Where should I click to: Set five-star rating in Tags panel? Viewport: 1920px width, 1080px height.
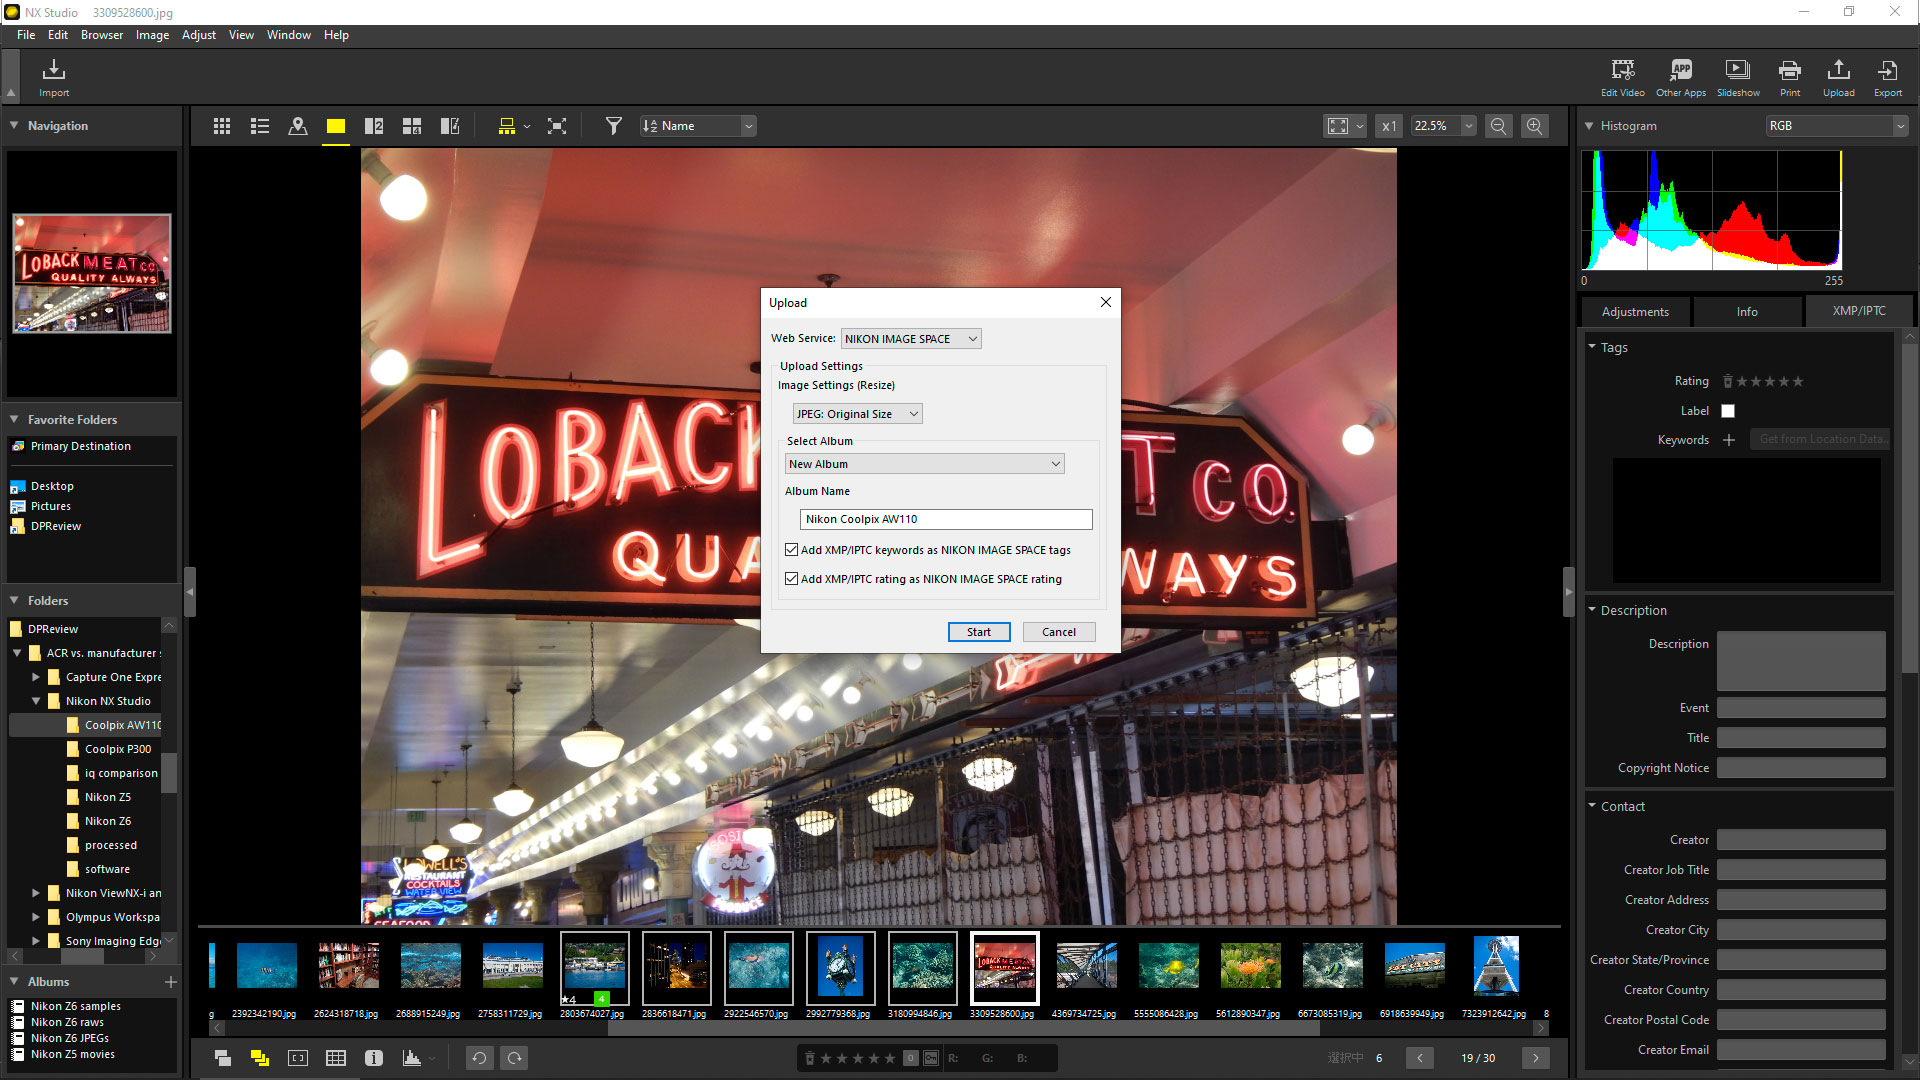point(1798,381)
